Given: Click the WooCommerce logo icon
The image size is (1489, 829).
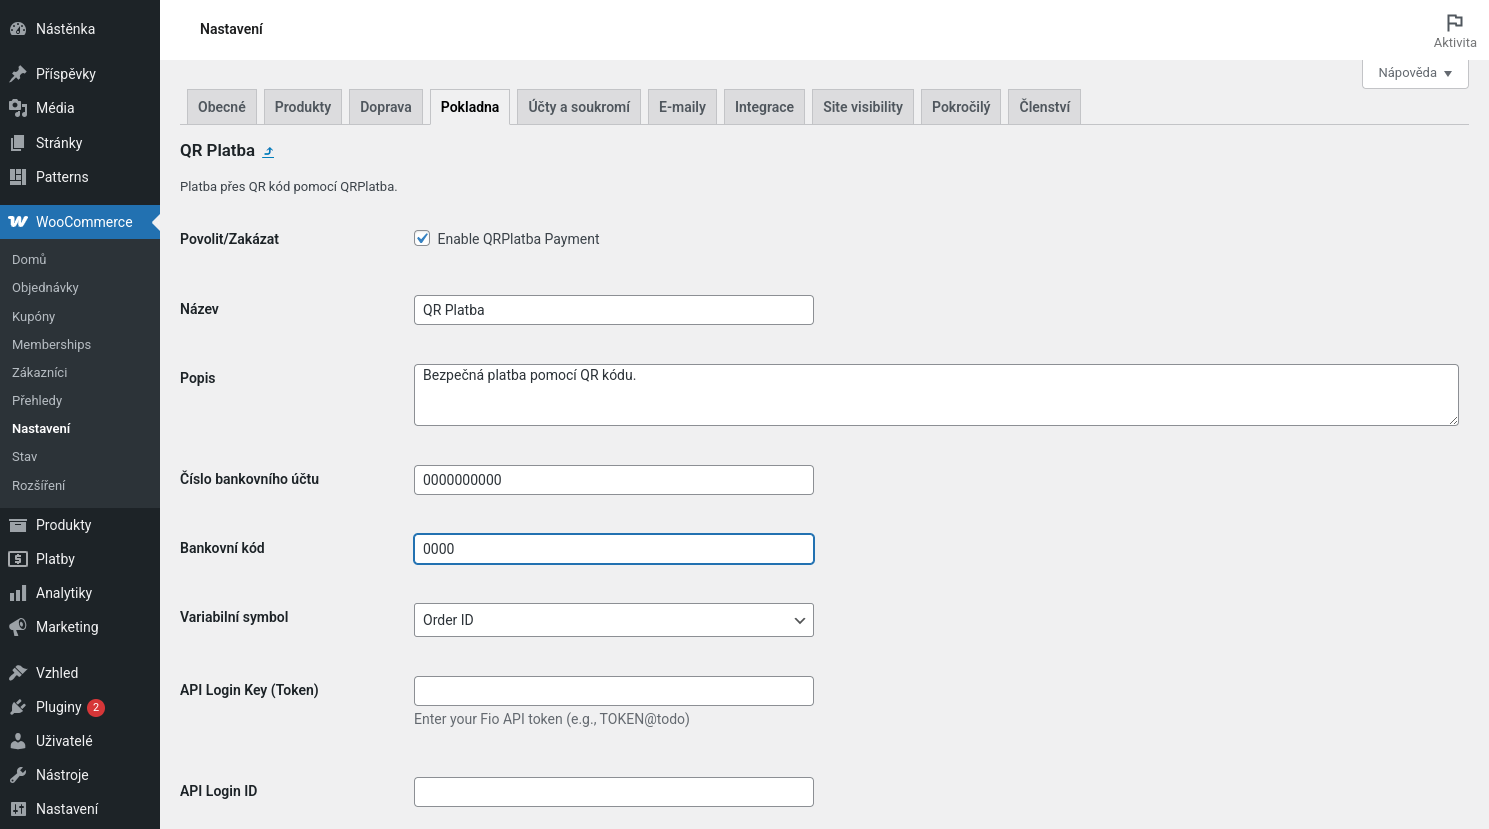Looking at the screenshot, I should (18, 222).
